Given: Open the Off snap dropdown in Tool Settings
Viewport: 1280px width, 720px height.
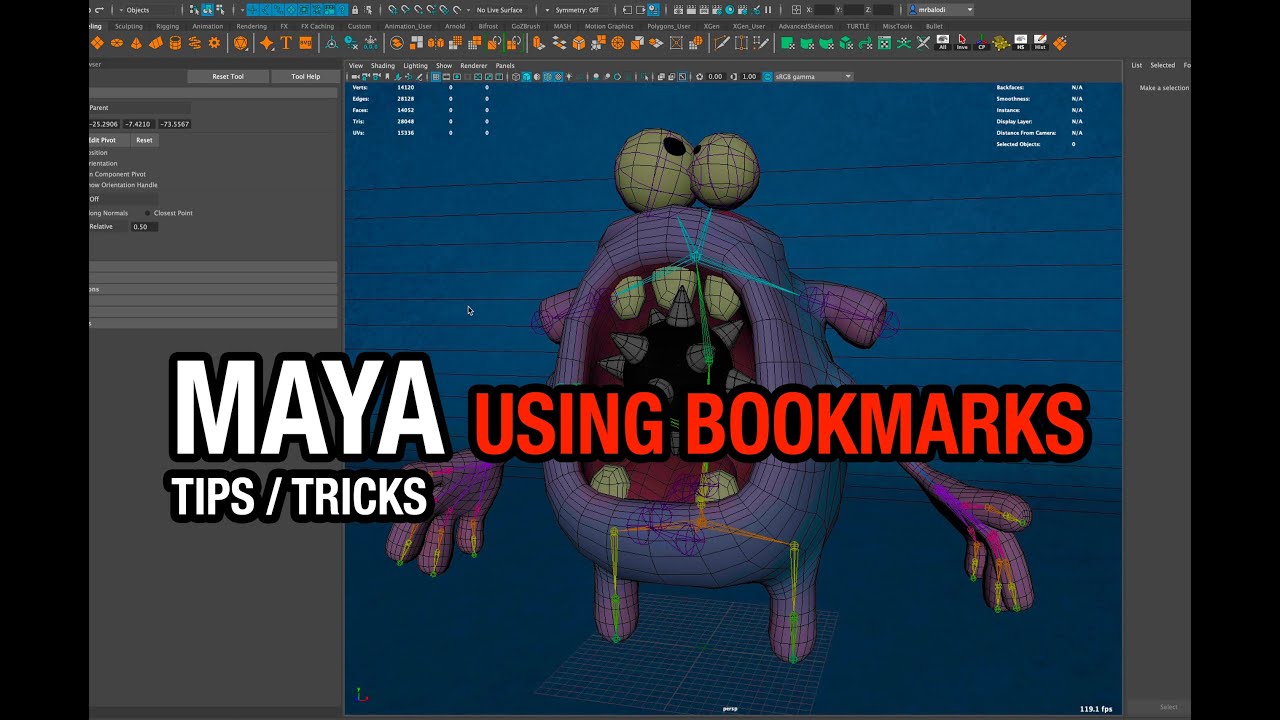Looking at the screenshot, I should 124,199.
